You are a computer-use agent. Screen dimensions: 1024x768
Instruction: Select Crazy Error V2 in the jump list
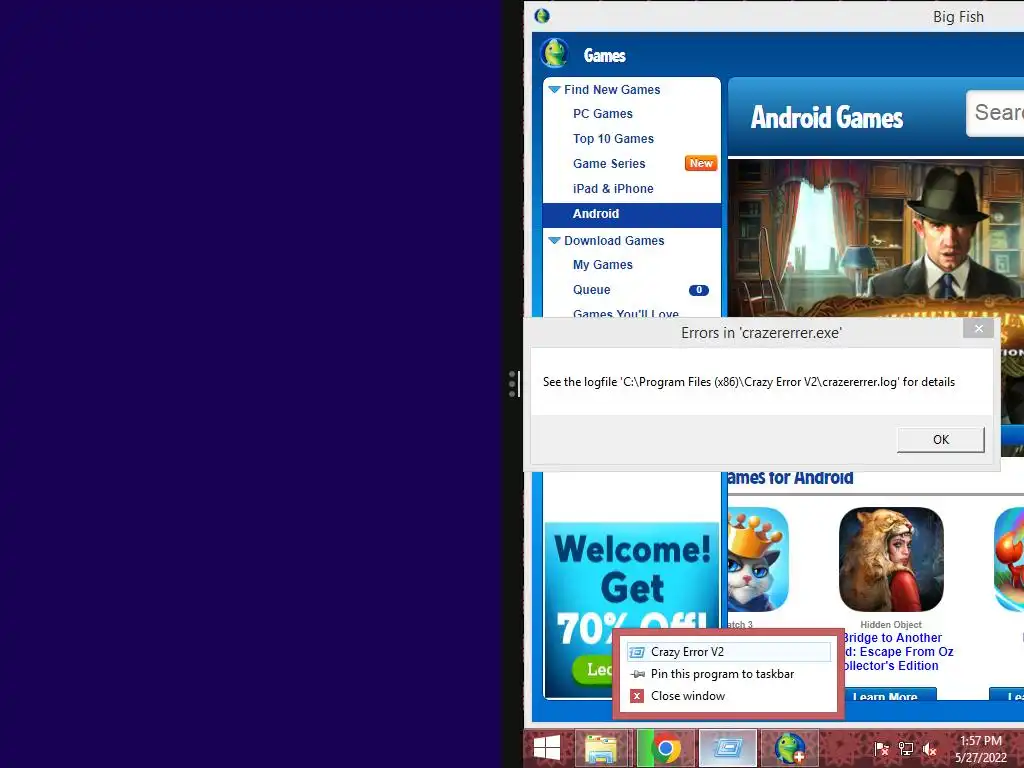(x=729, y=652)
